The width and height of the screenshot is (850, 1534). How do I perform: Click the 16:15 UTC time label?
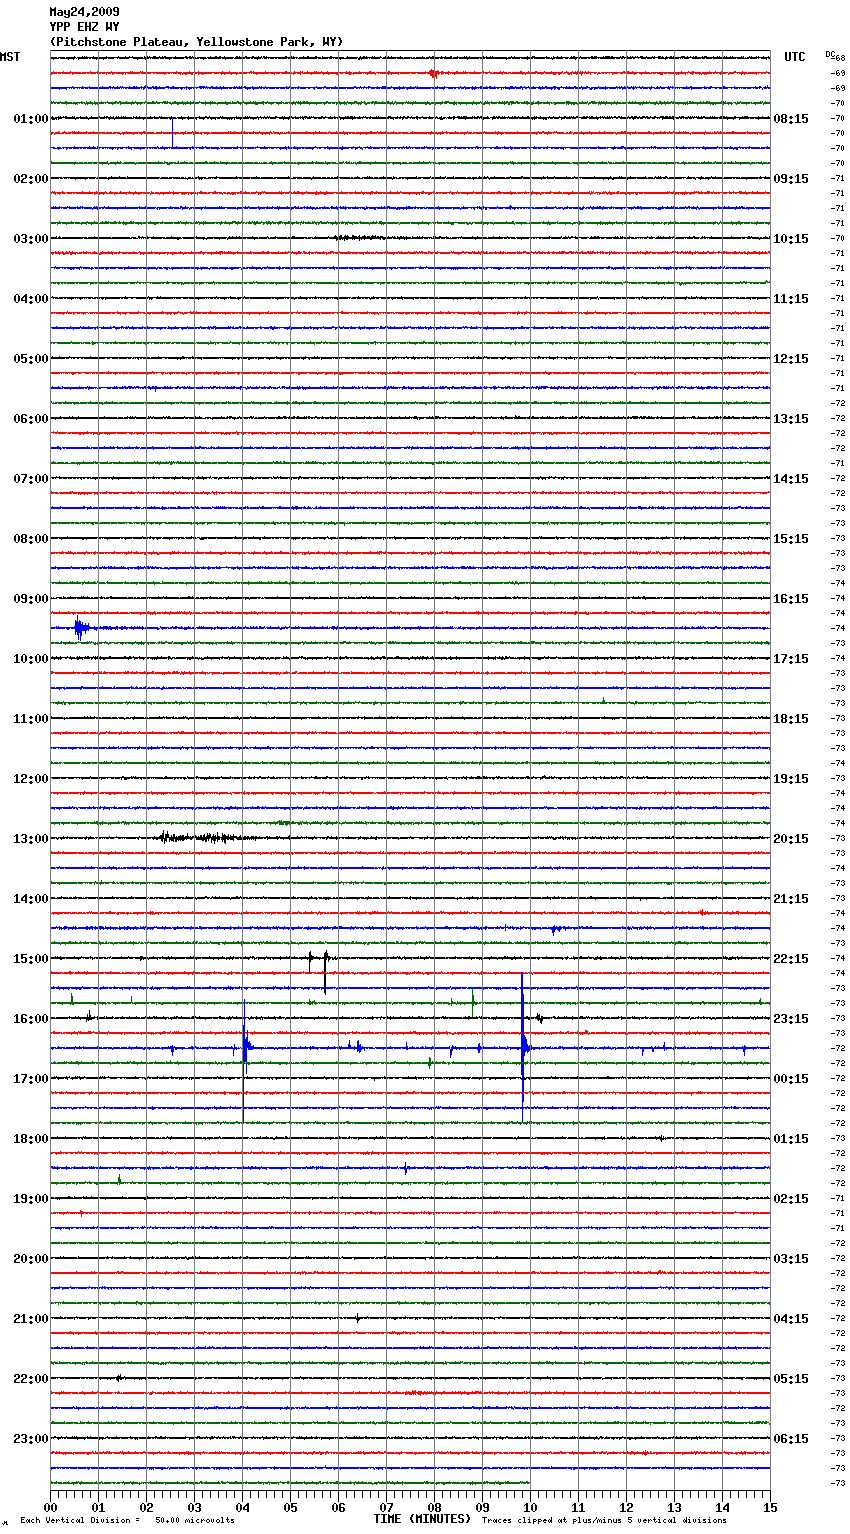(791, 599)
